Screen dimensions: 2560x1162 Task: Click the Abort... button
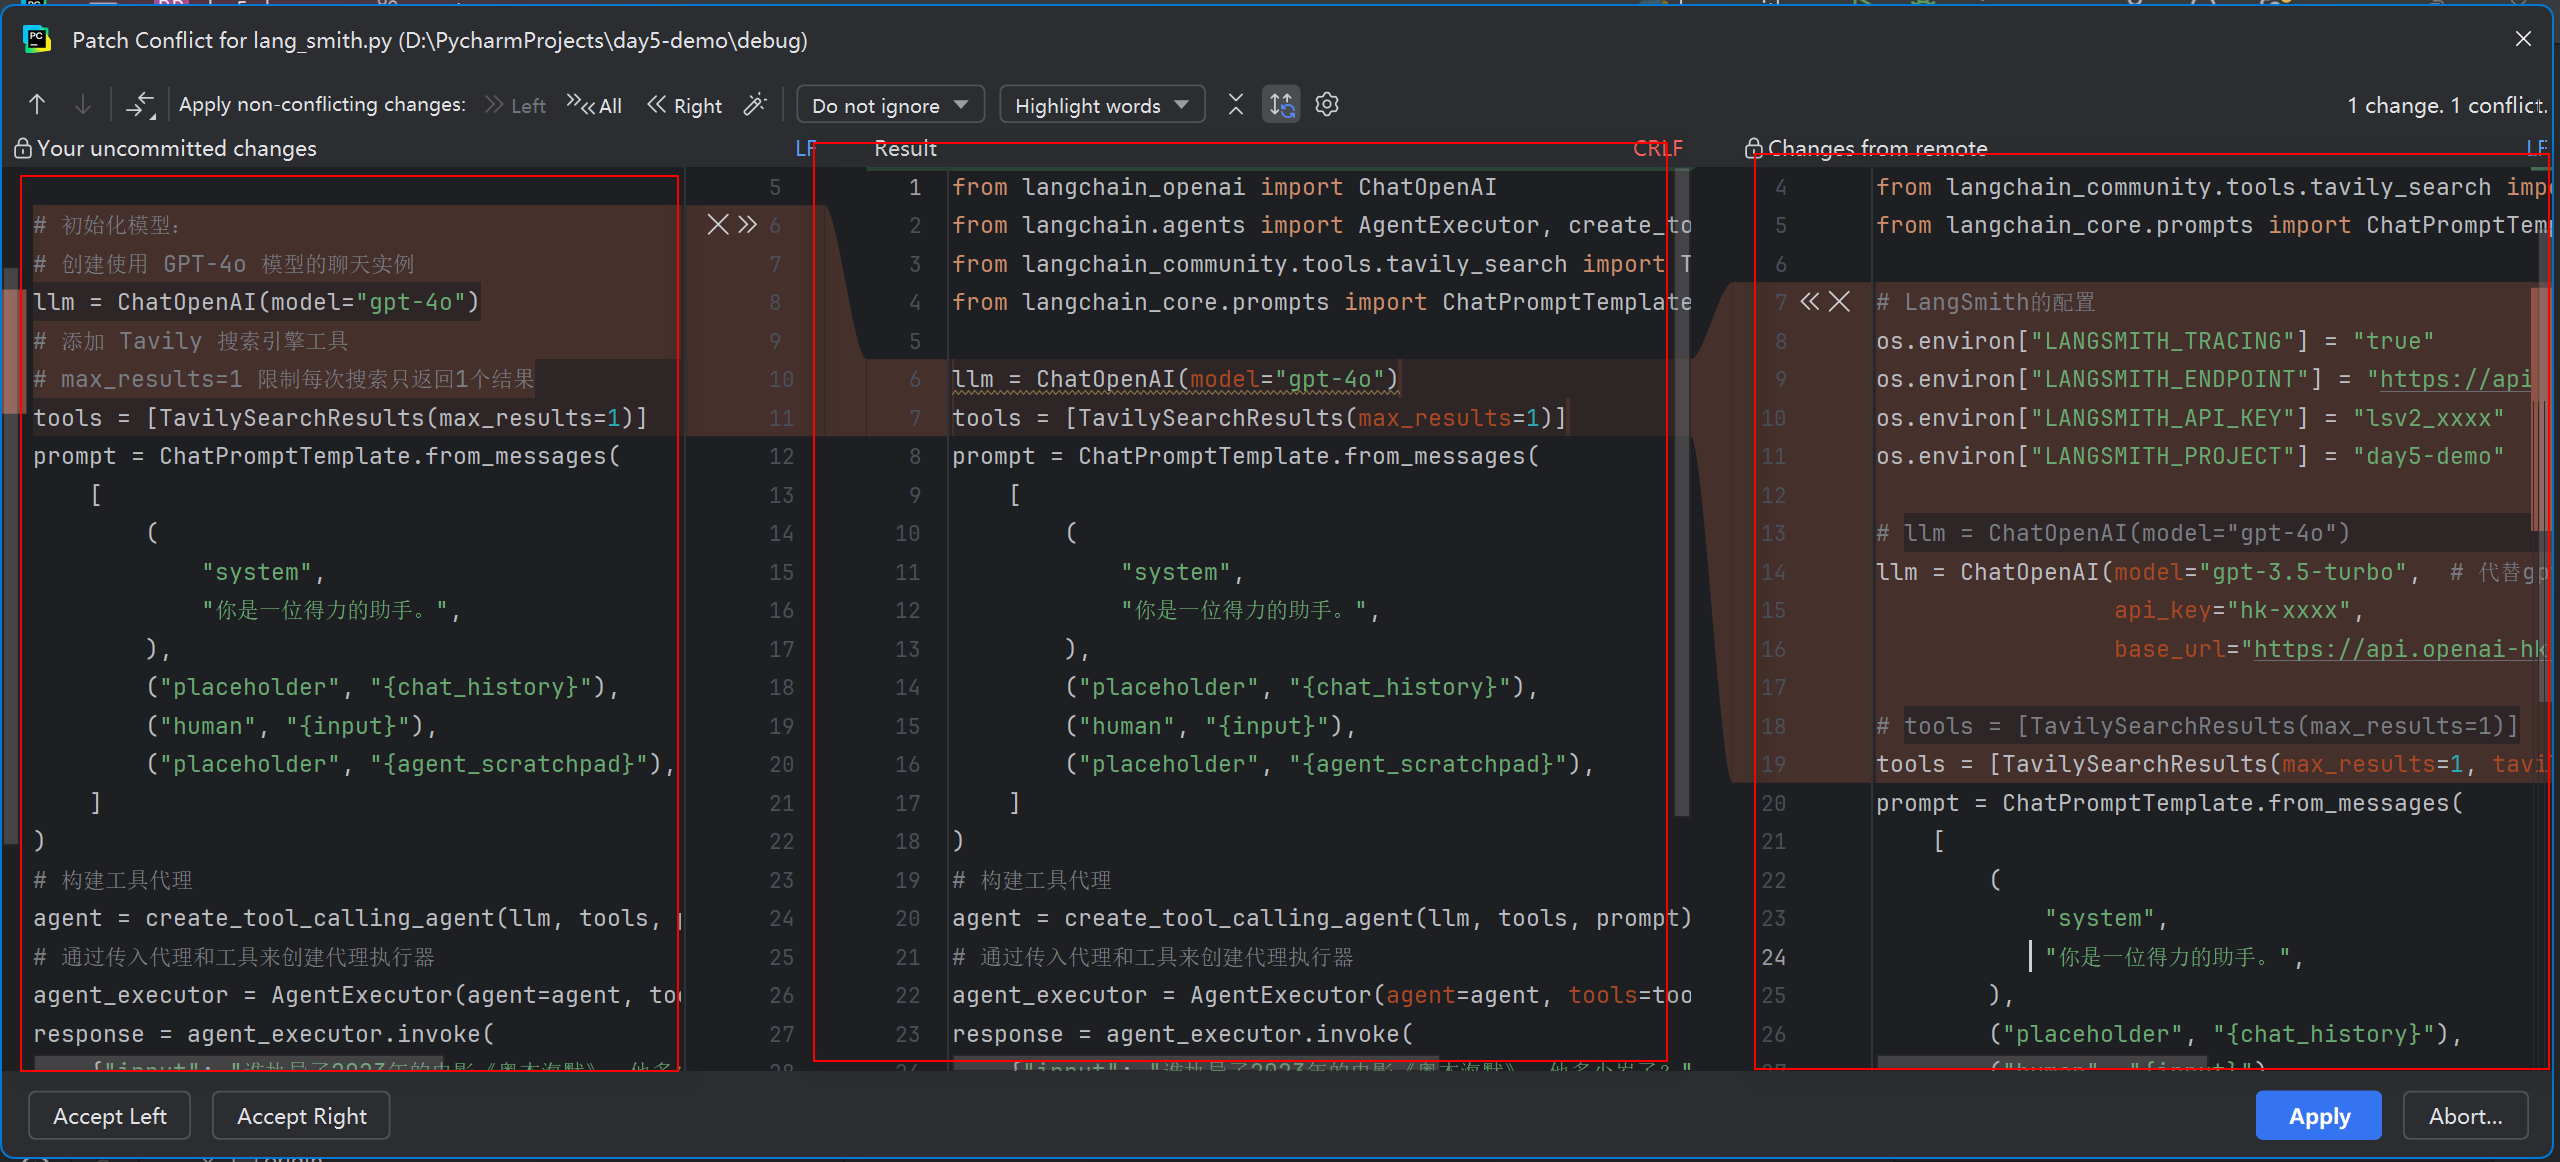(2466, 1116)
